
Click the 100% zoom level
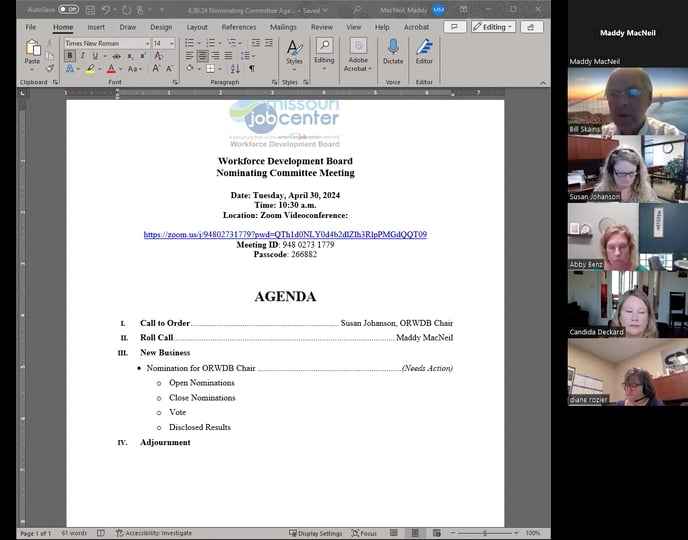(533, 533)
